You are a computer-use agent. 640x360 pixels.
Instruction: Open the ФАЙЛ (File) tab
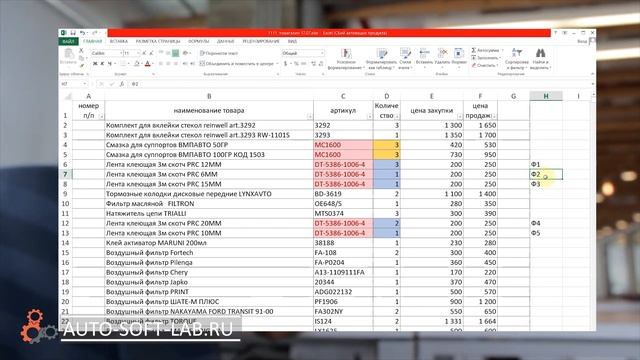point(68,41)
